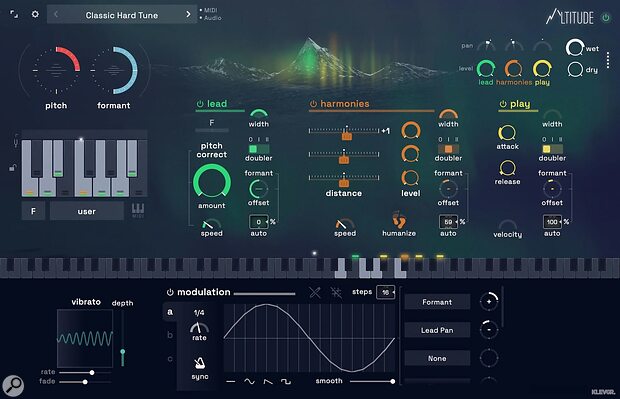The image size is (620, 399).
Task: Select modulation slot c
Action: (x=170, y=359)
